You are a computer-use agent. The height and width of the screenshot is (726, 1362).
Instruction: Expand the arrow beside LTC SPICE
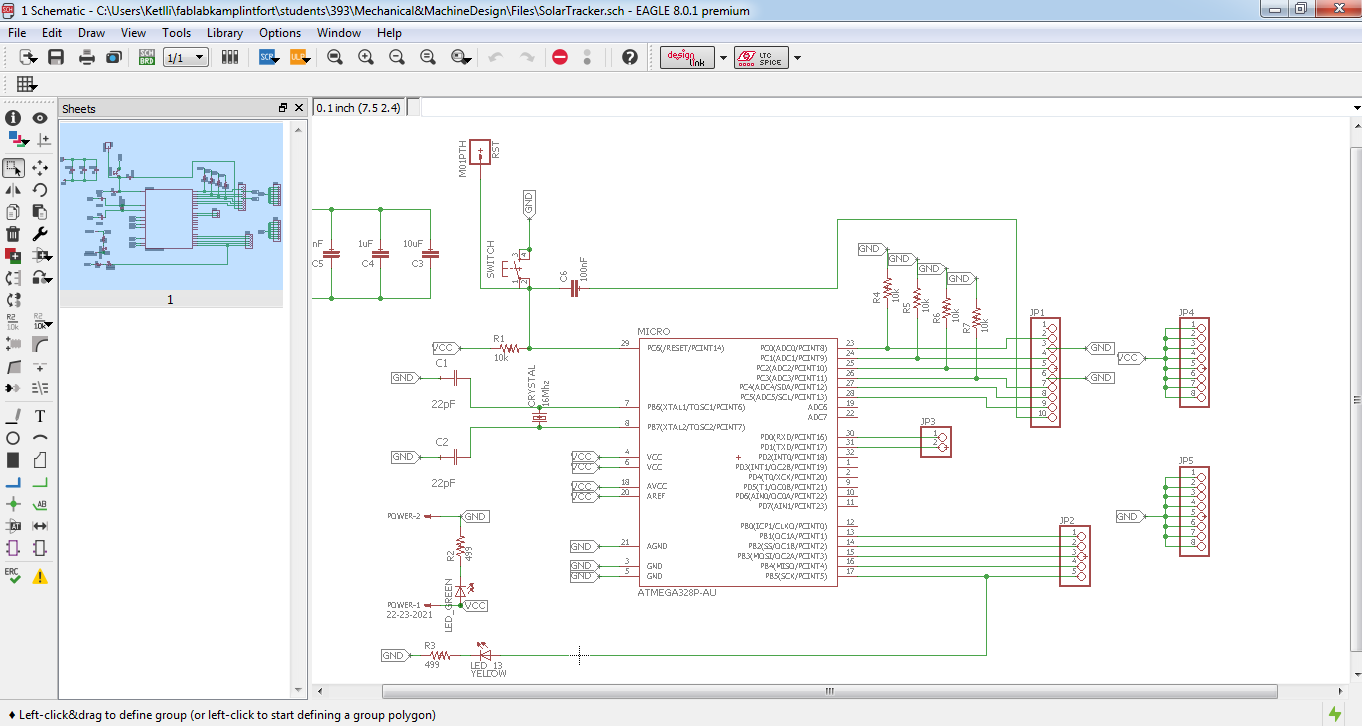797,57
